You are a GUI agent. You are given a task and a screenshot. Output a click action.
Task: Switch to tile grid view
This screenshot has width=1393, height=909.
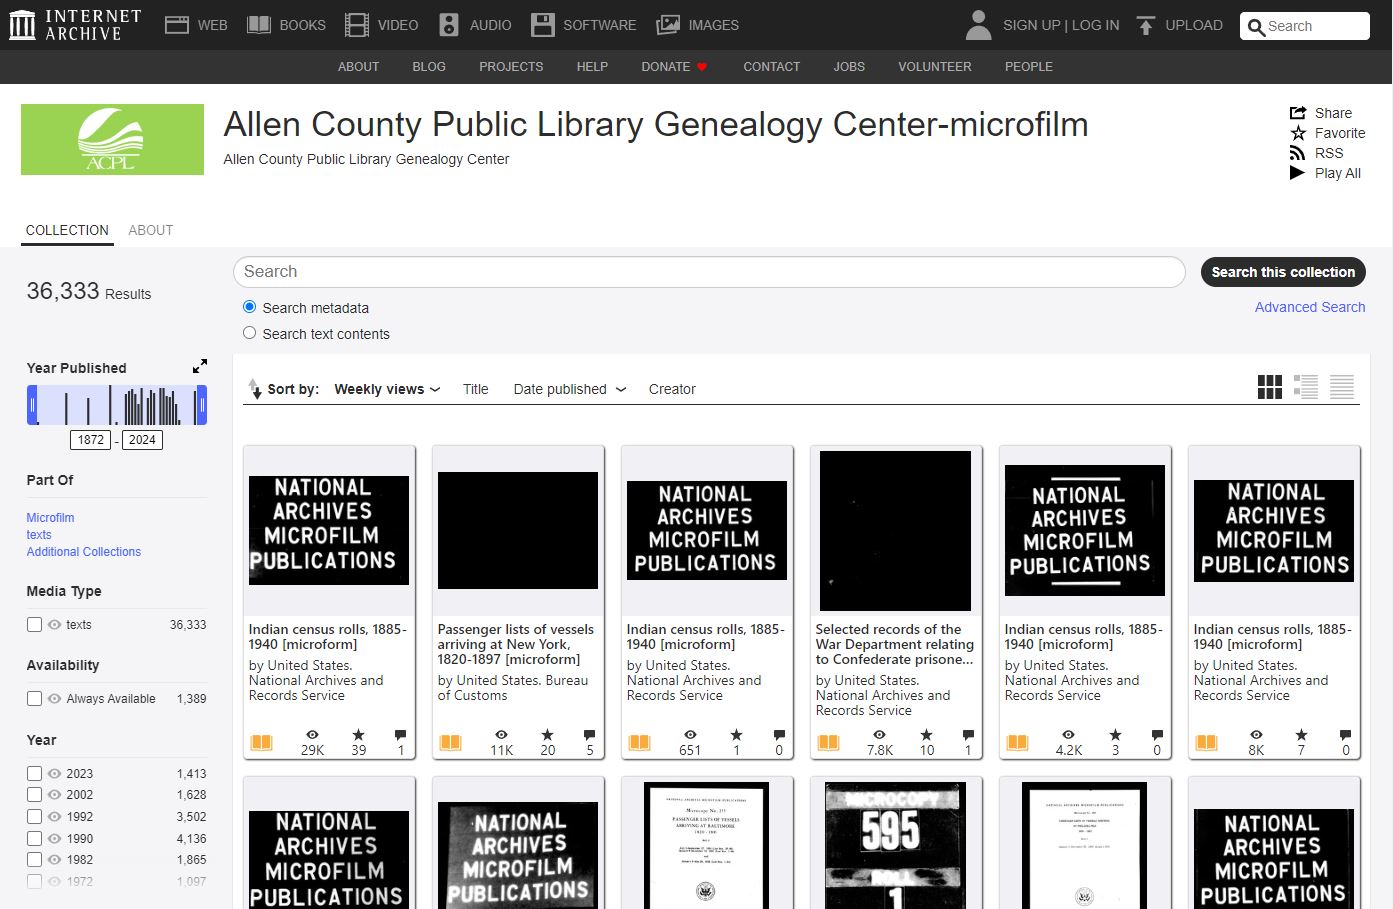pos(1270,387)
